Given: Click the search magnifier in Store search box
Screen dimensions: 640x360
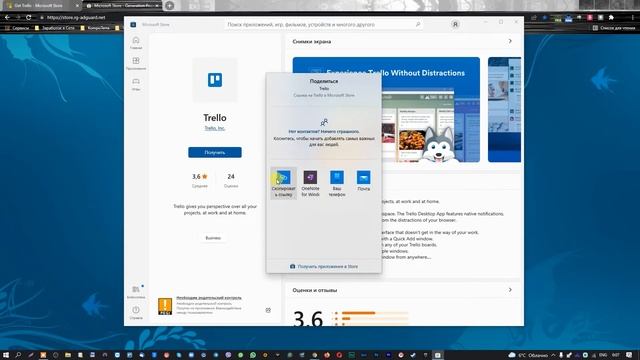Looking at the screenshot, I should click(x=418, y=24).
